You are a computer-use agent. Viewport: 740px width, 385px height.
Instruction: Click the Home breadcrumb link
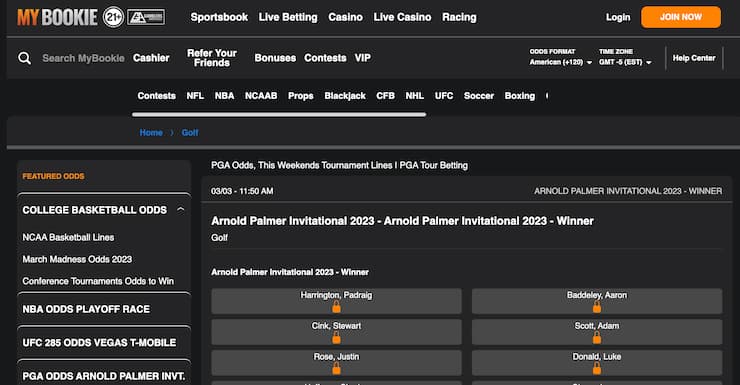pos(151,133)
